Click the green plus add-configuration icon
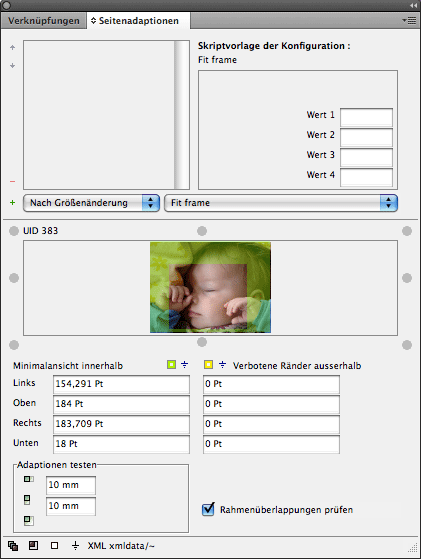 12,202
